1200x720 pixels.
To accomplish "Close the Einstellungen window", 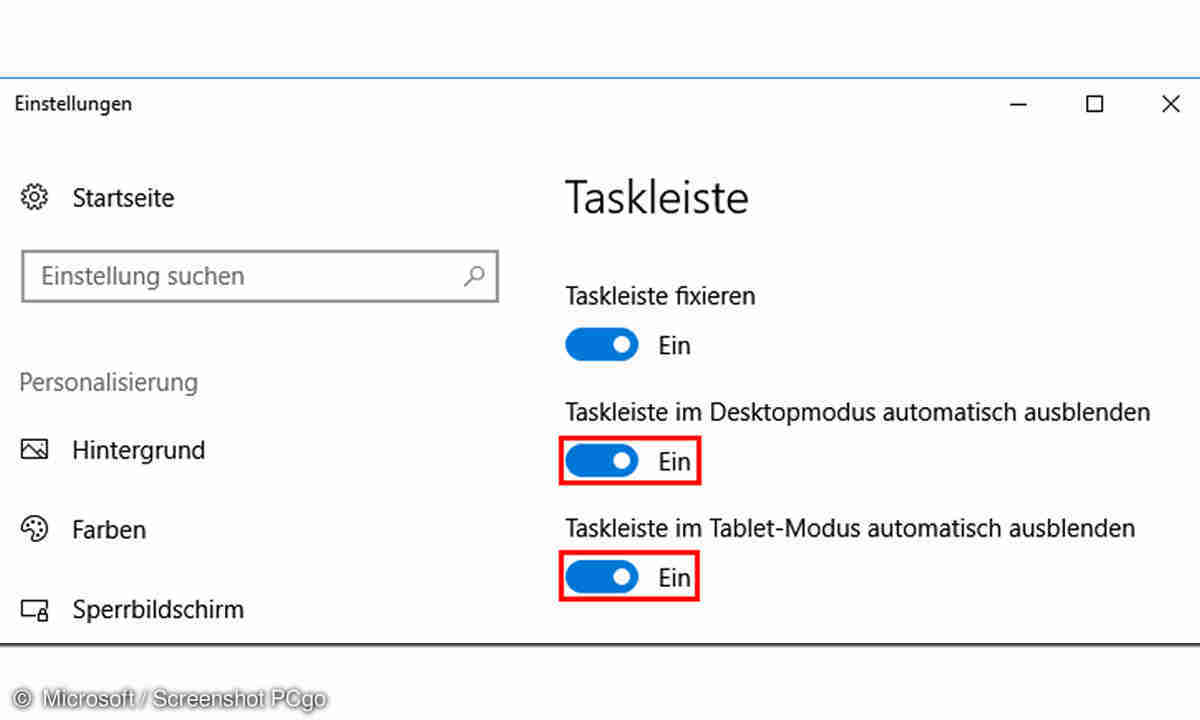I will pyautogui.click(x=1171, y=104).
